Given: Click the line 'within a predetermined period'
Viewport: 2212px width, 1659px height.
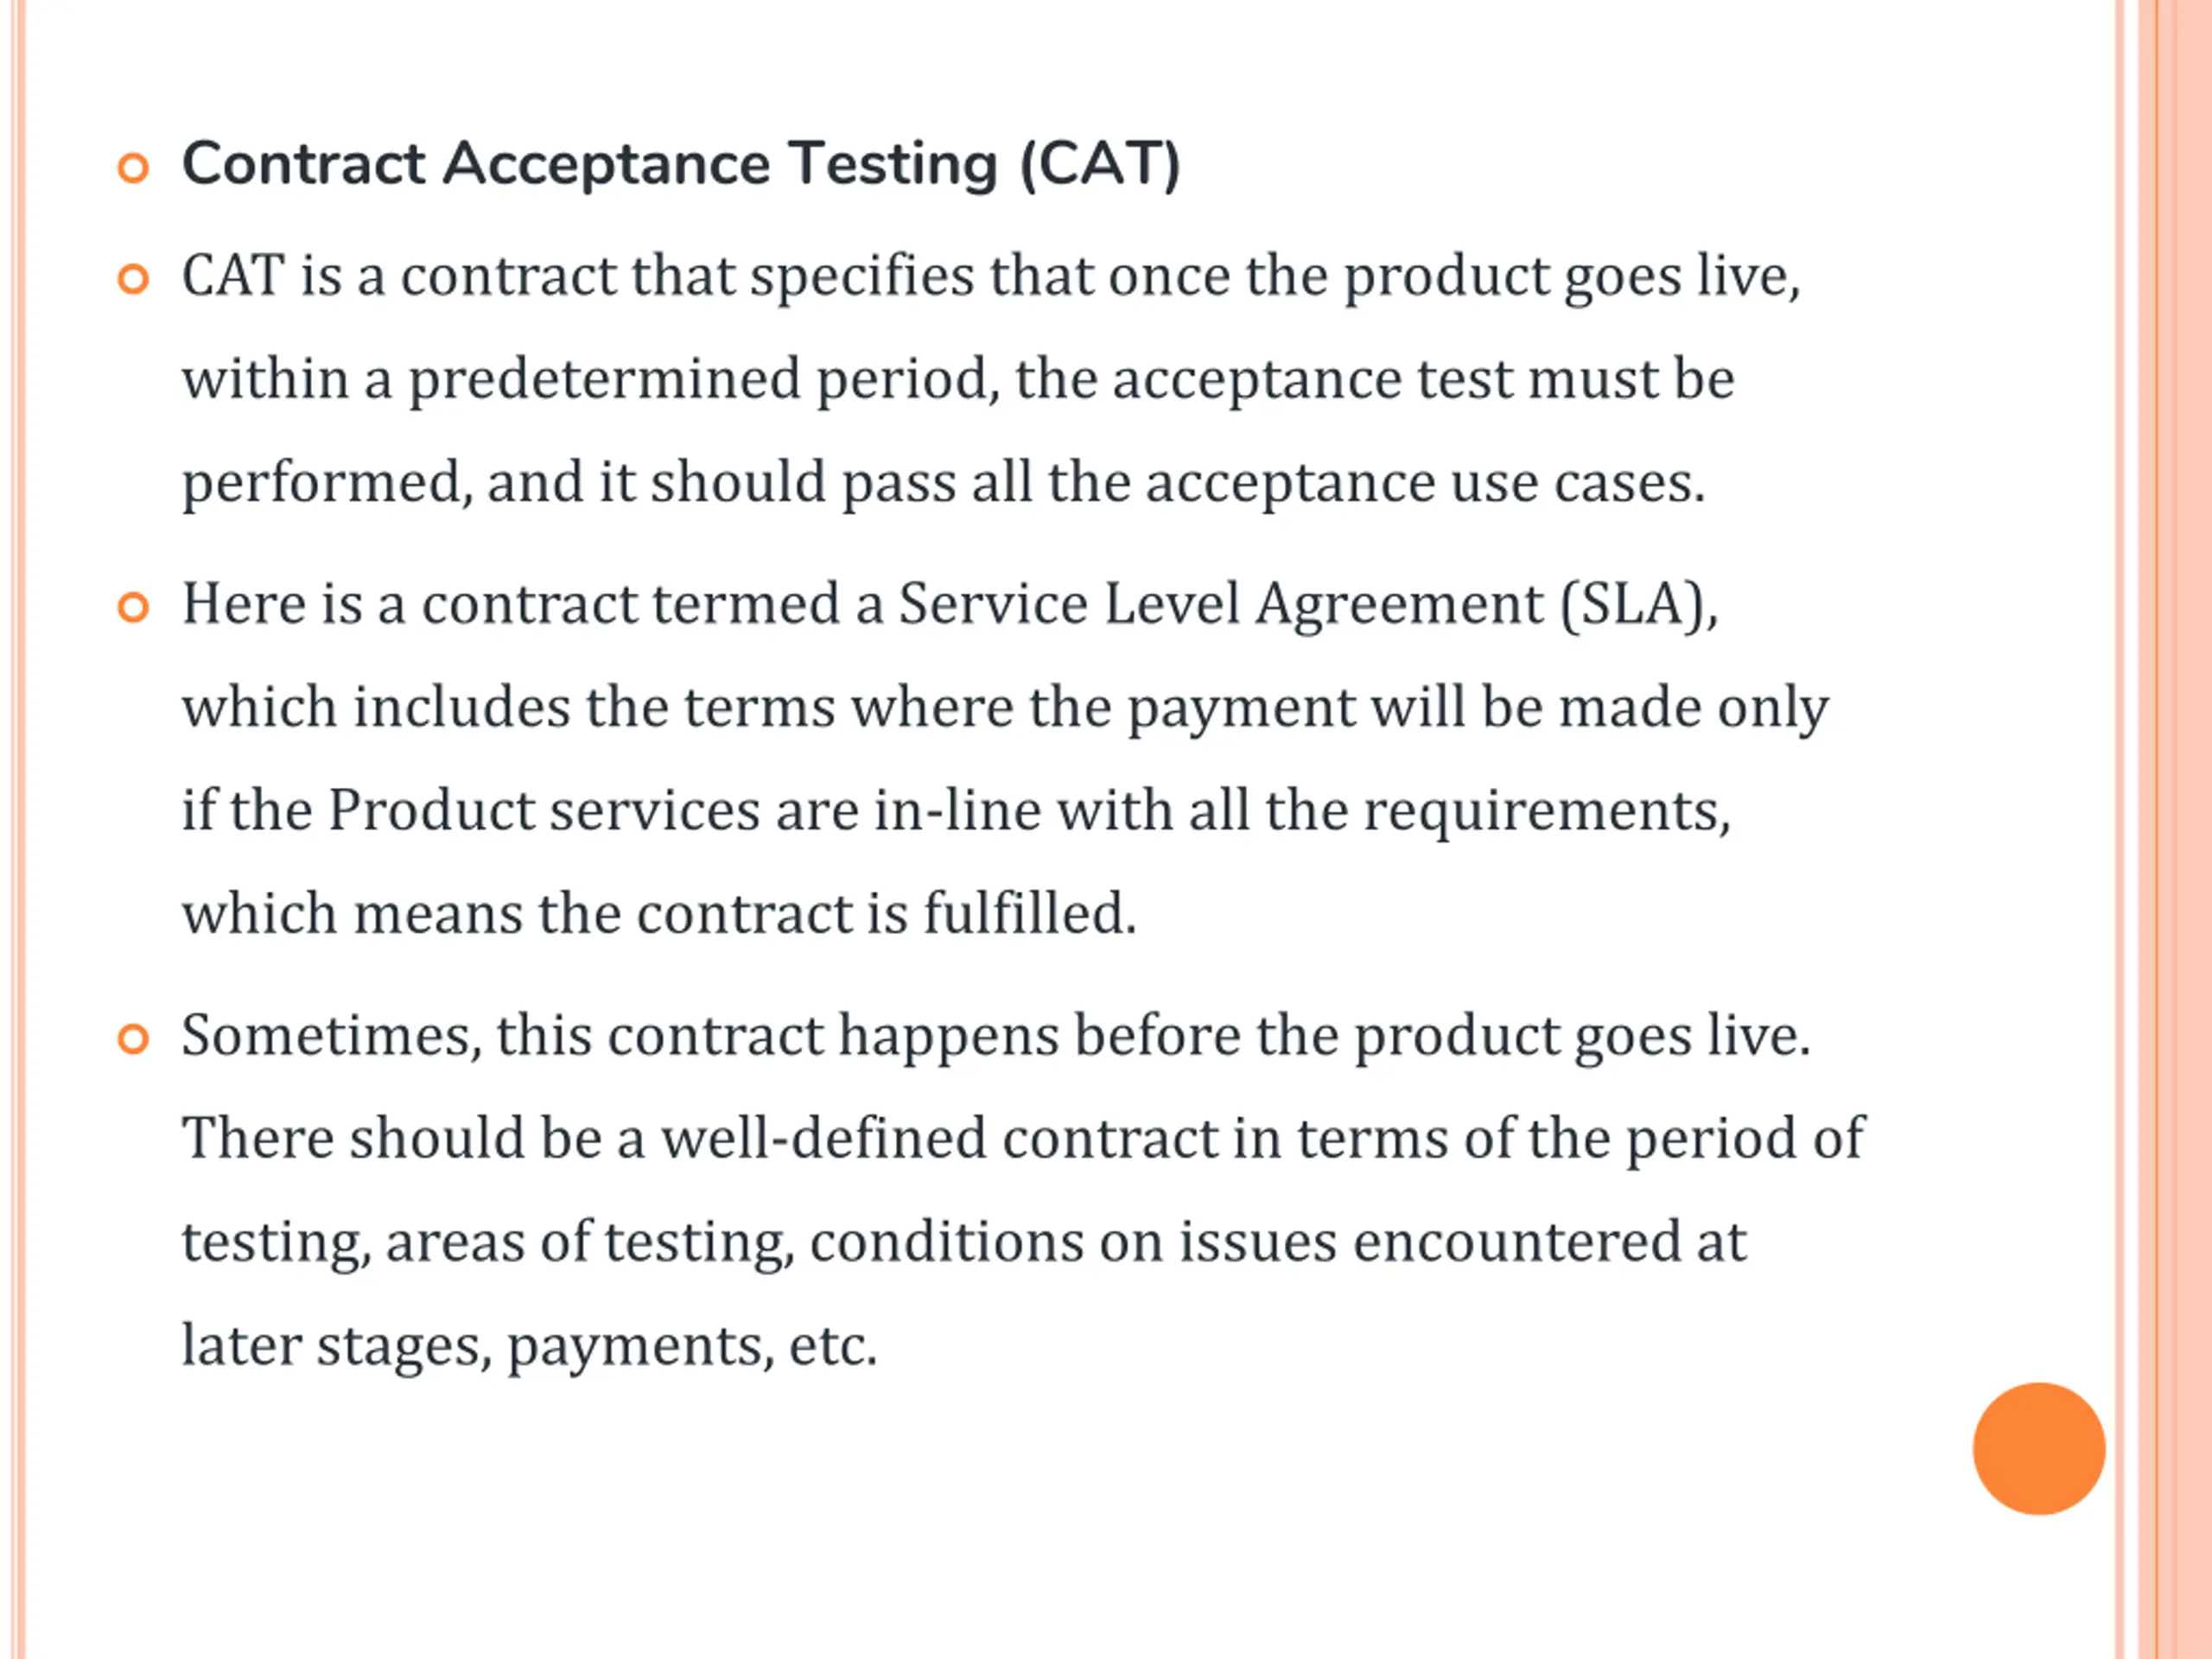Looking at the screenshot, I should point(591,380).
